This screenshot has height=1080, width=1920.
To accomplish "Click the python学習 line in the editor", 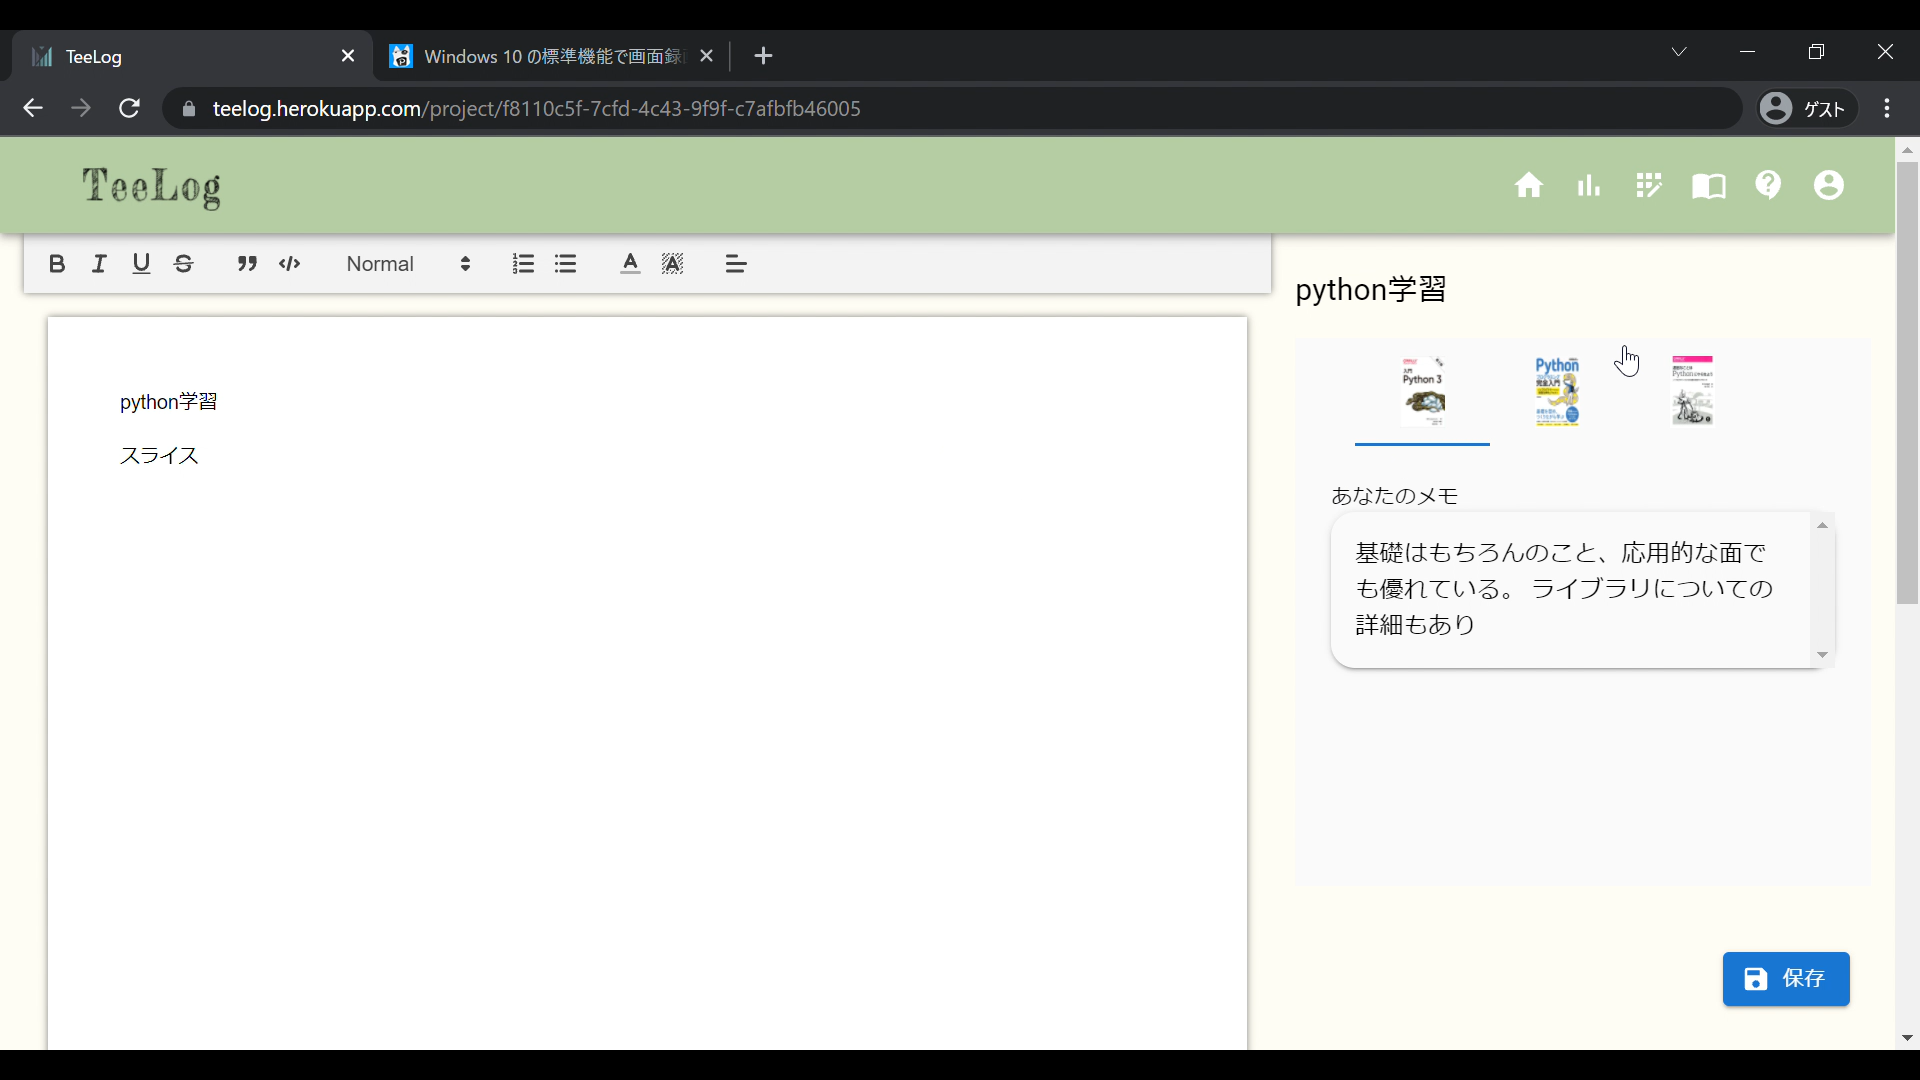I will 169,402.
